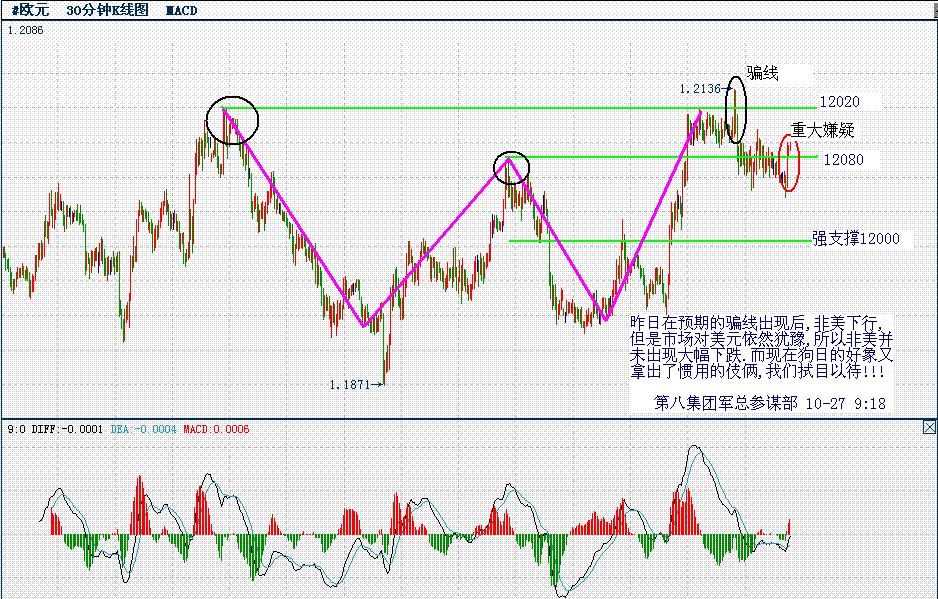Close the MACD indicator panel

(929, 427)
